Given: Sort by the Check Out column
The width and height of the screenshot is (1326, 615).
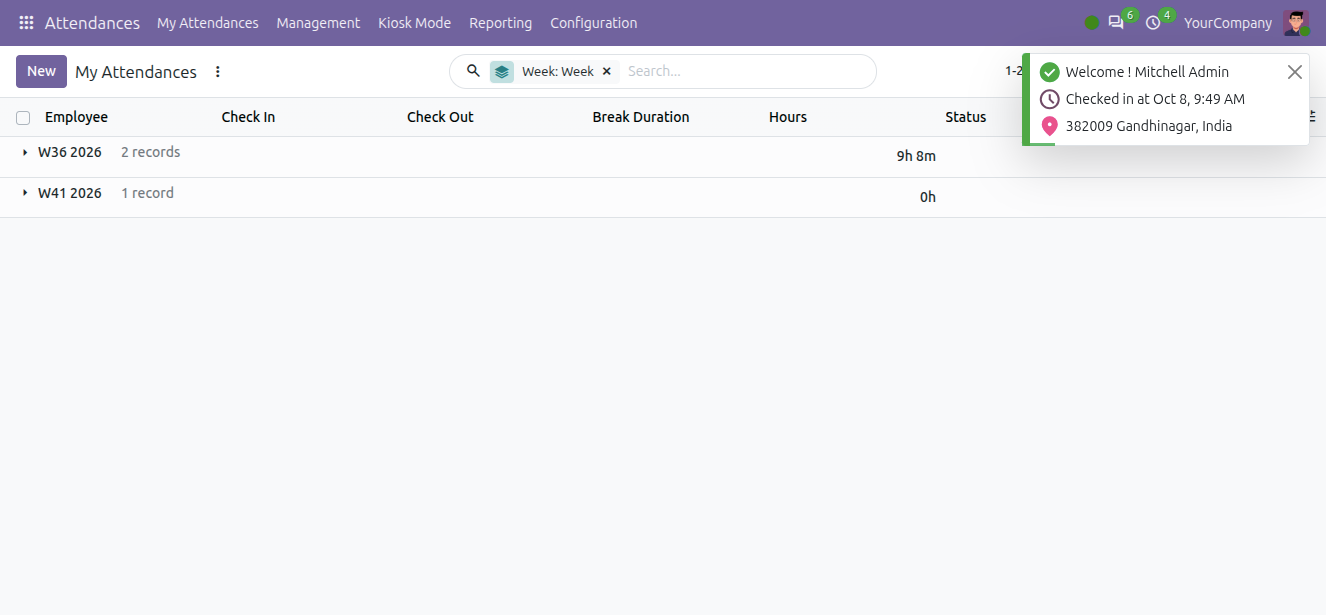Looking at the screenshot, I should click(440, 117).
